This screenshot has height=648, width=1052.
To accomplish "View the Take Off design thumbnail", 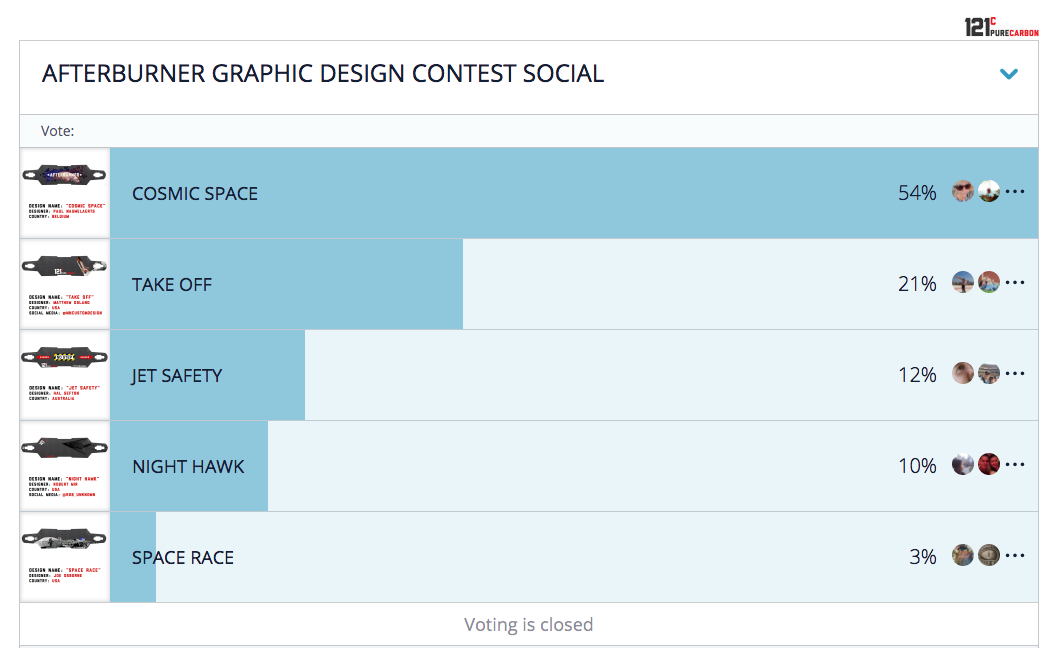I will pos(64,284).
